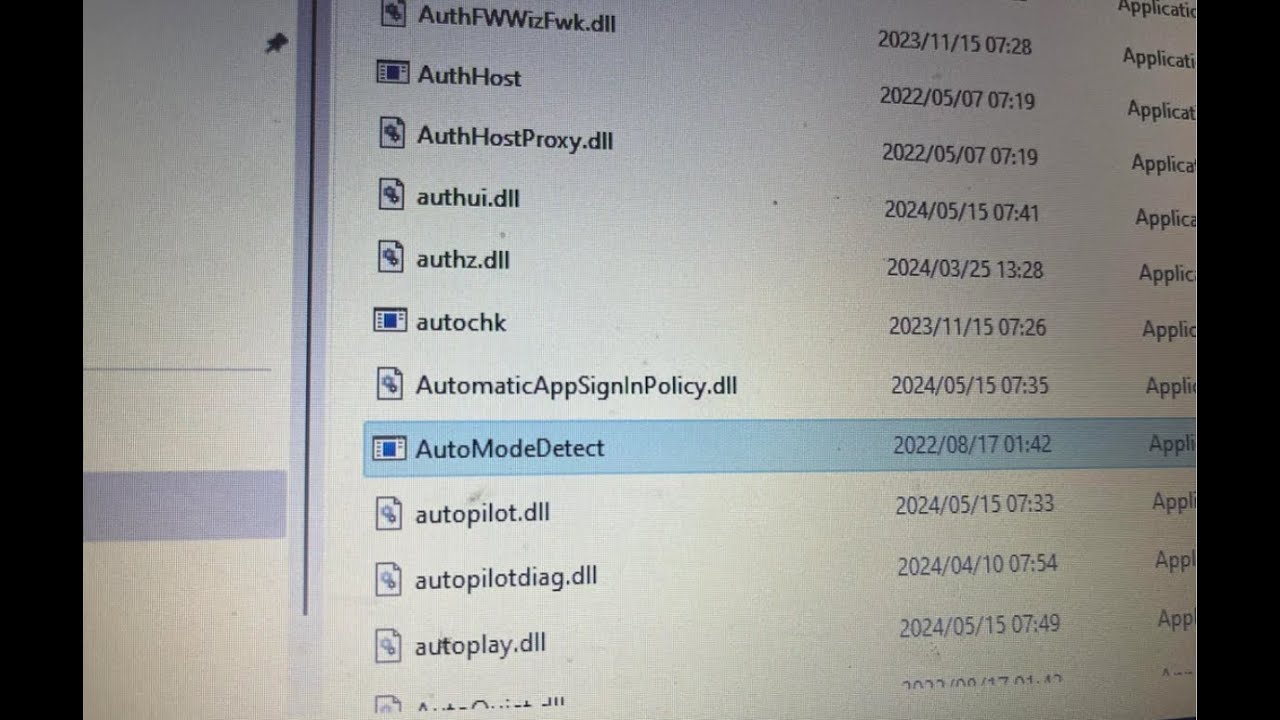This screenshot has height=720, width=1280.
Task: Click the navigation pane vertical scrollbar
Action: (x=305, y=300)
